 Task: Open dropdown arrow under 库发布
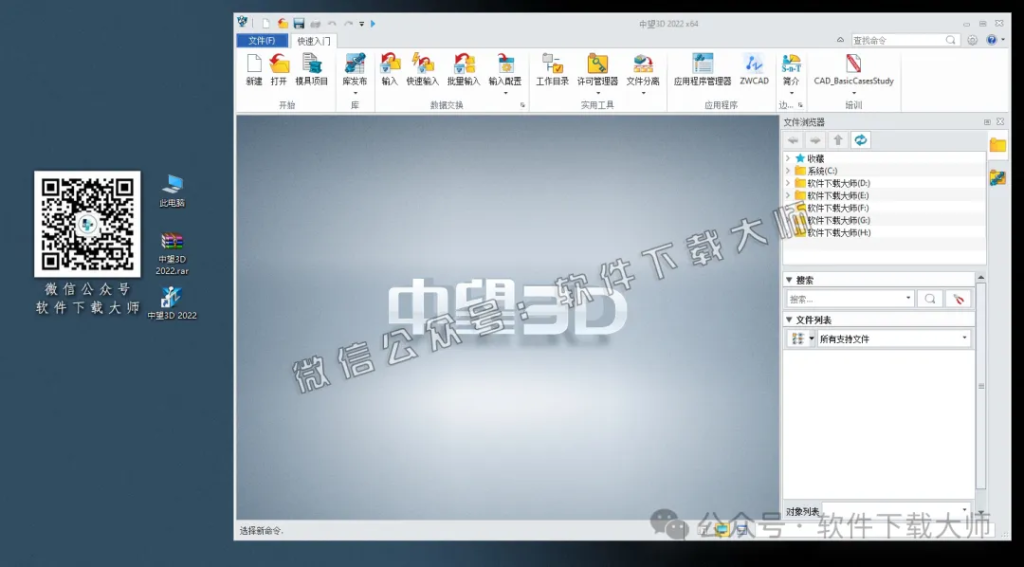coord(355,93)
